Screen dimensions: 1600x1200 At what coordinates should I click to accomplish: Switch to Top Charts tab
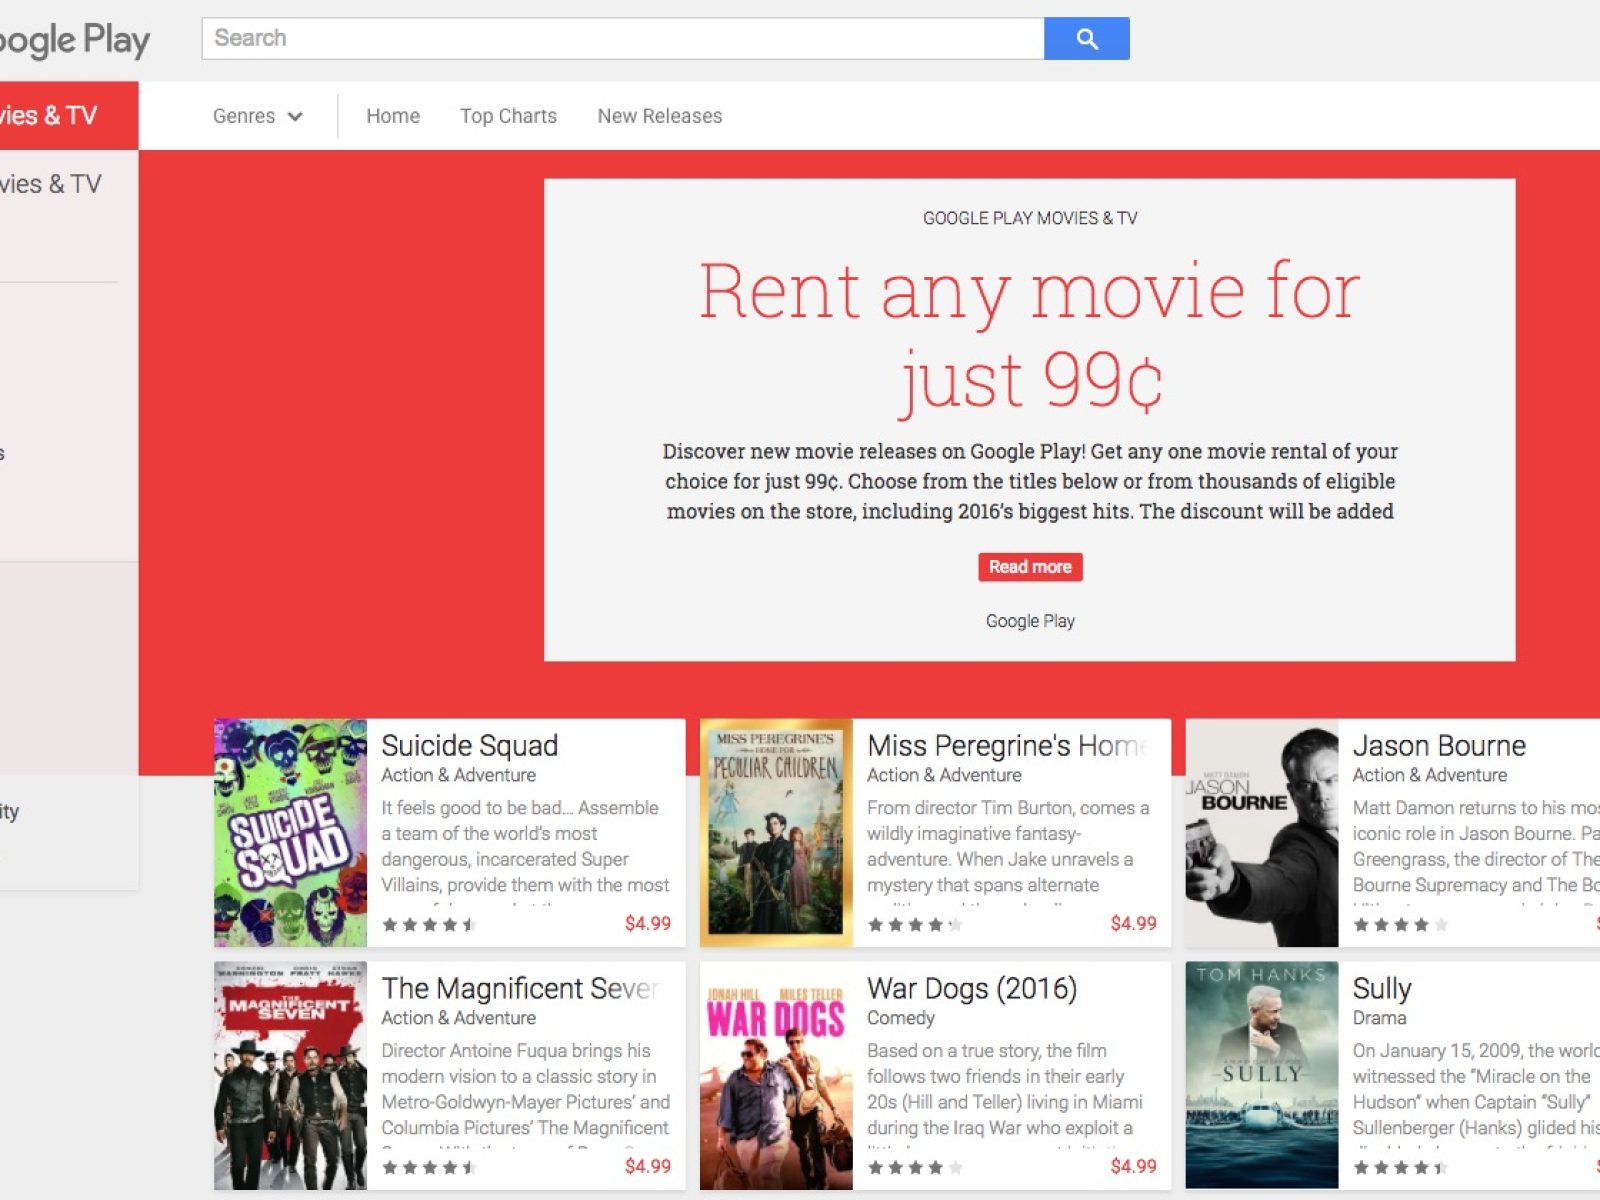click(x=508, y=116)
